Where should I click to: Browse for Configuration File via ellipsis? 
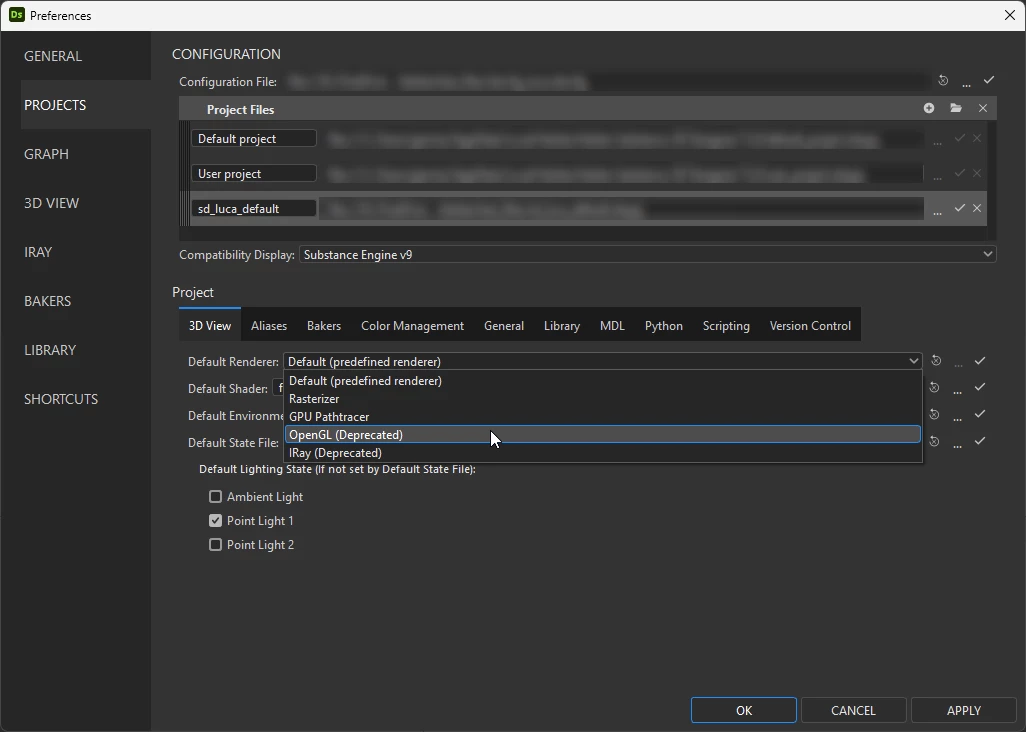966,83
